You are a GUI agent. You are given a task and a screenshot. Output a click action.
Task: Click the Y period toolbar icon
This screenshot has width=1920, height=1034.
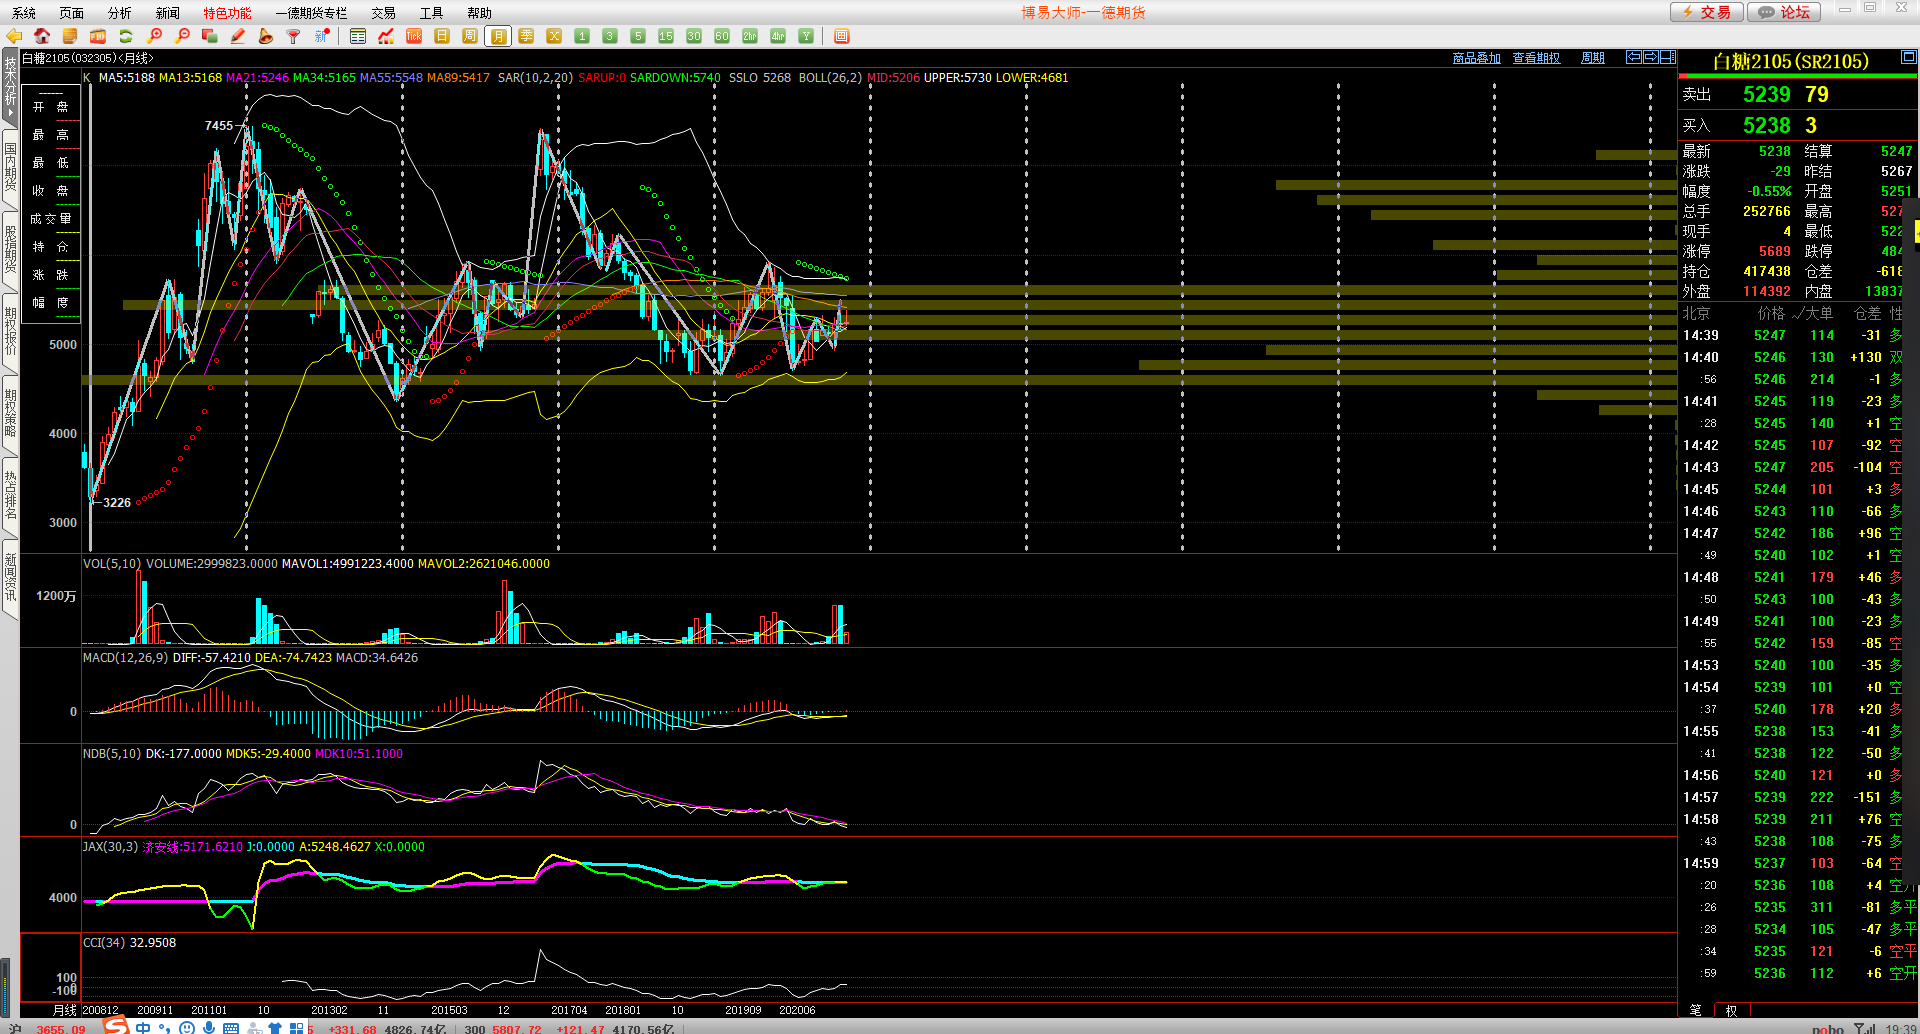pyautogui.click(x=806, y=36)
